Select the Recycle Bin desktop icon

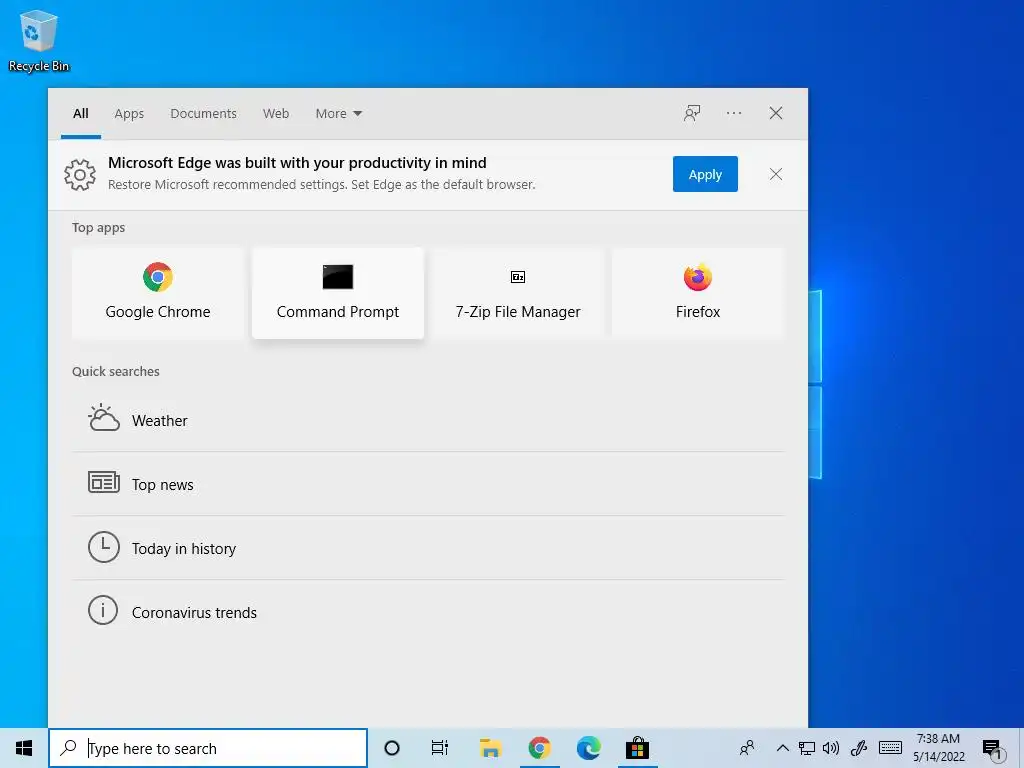click(x=39, y=40)
